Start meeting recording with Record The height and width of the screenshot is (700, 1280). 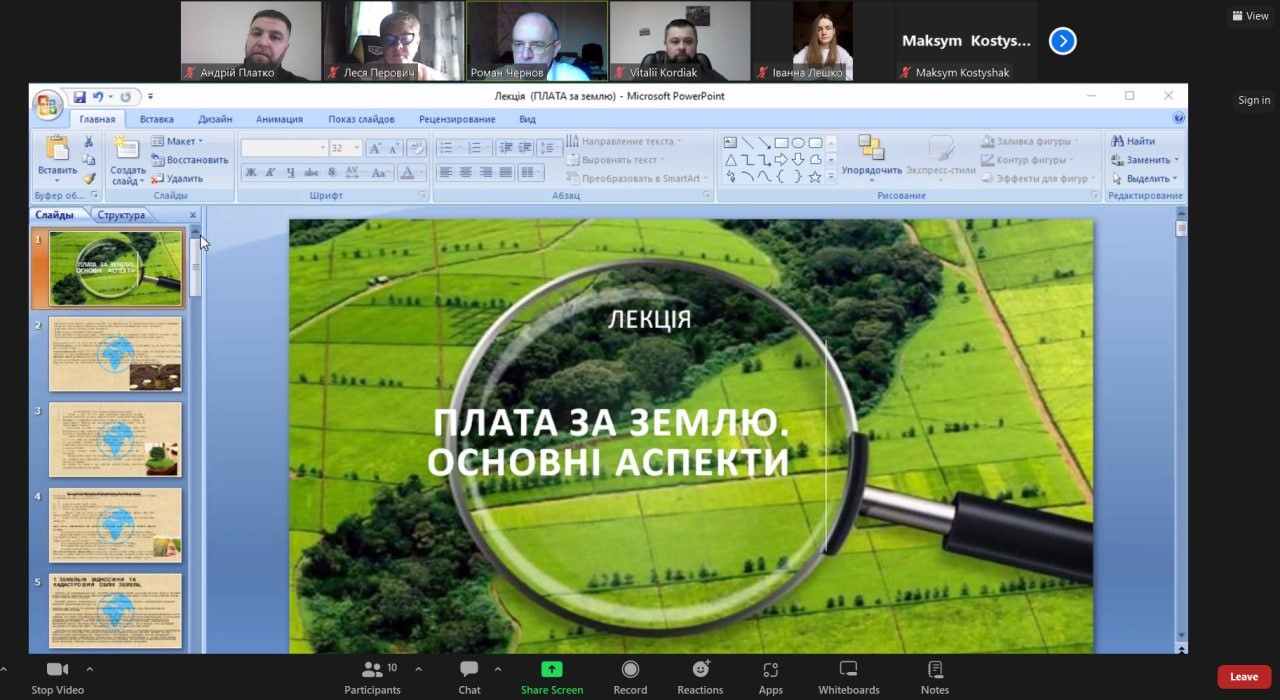tap(630, 670)
